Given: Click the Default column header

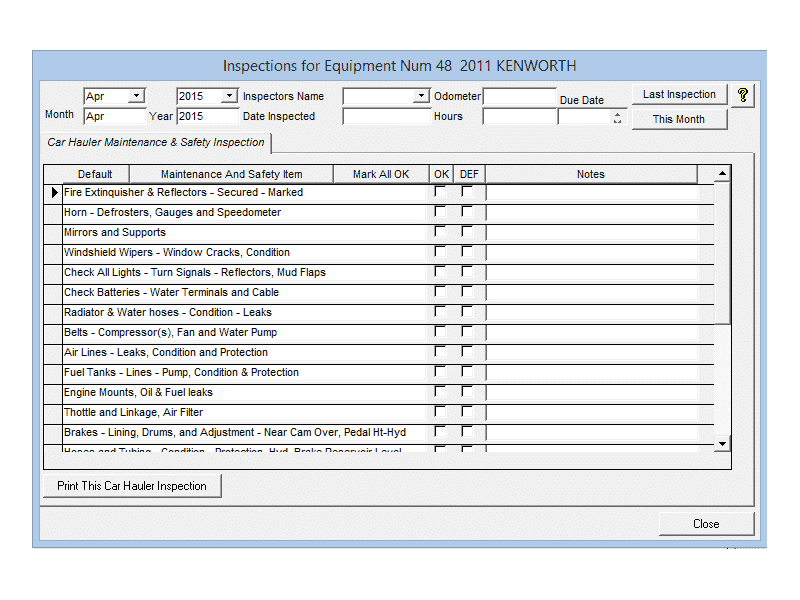Looking at the screenshot, I should point(95,174).
